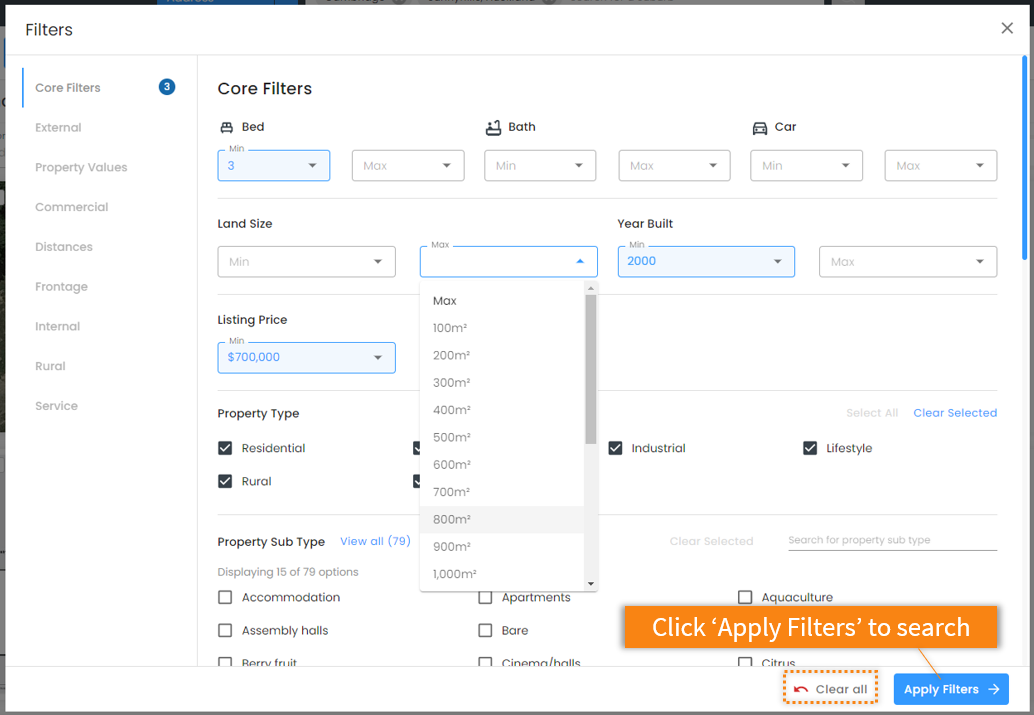Check the Accommodation sub type
The image size is (1034, 715).
[225, 598]
